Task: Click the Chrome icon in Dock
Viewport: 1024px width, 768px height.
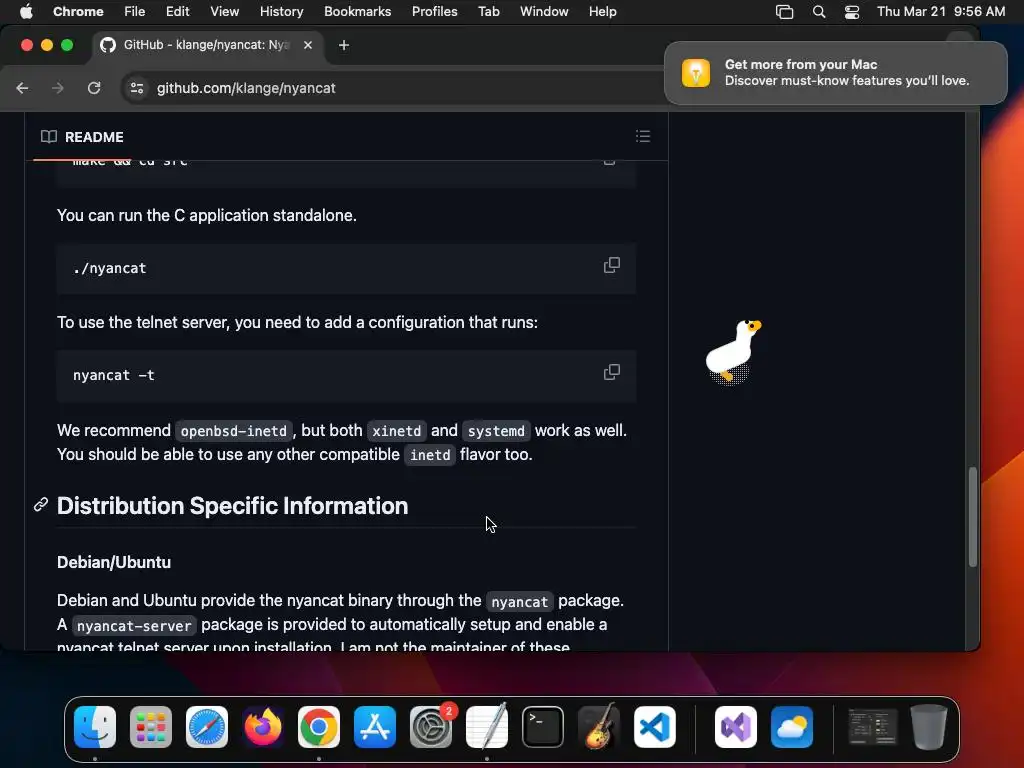Action: tap(319, 727)
